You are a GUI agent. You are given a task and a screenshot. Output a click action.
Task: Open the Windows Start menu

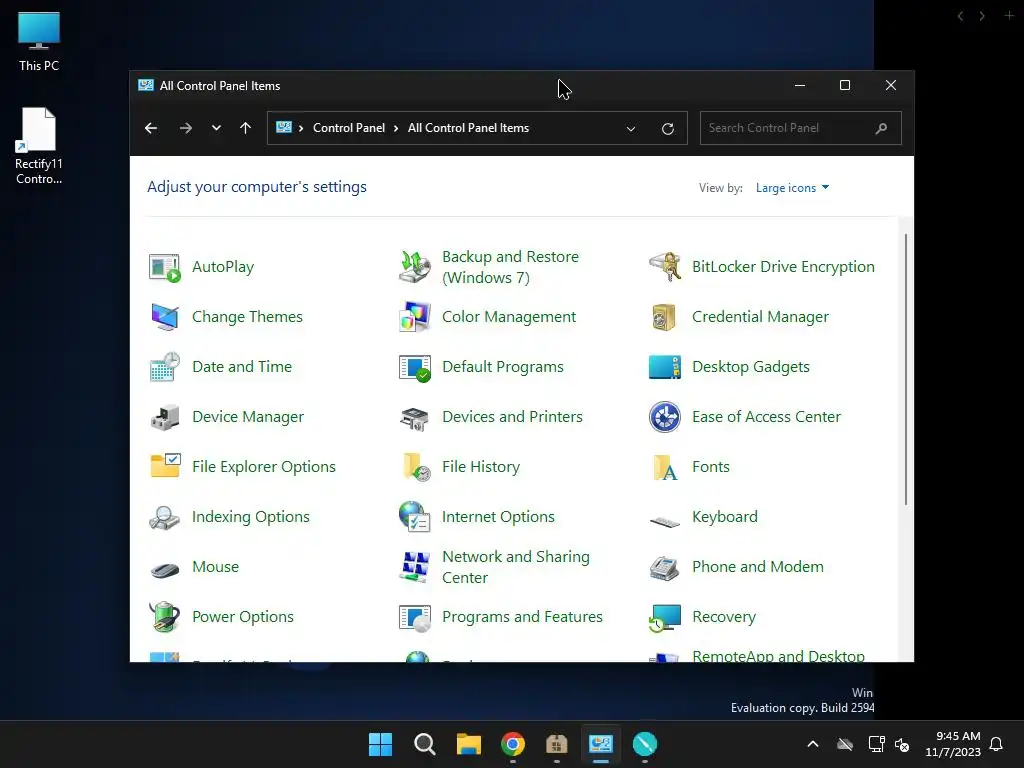point(380,744)
